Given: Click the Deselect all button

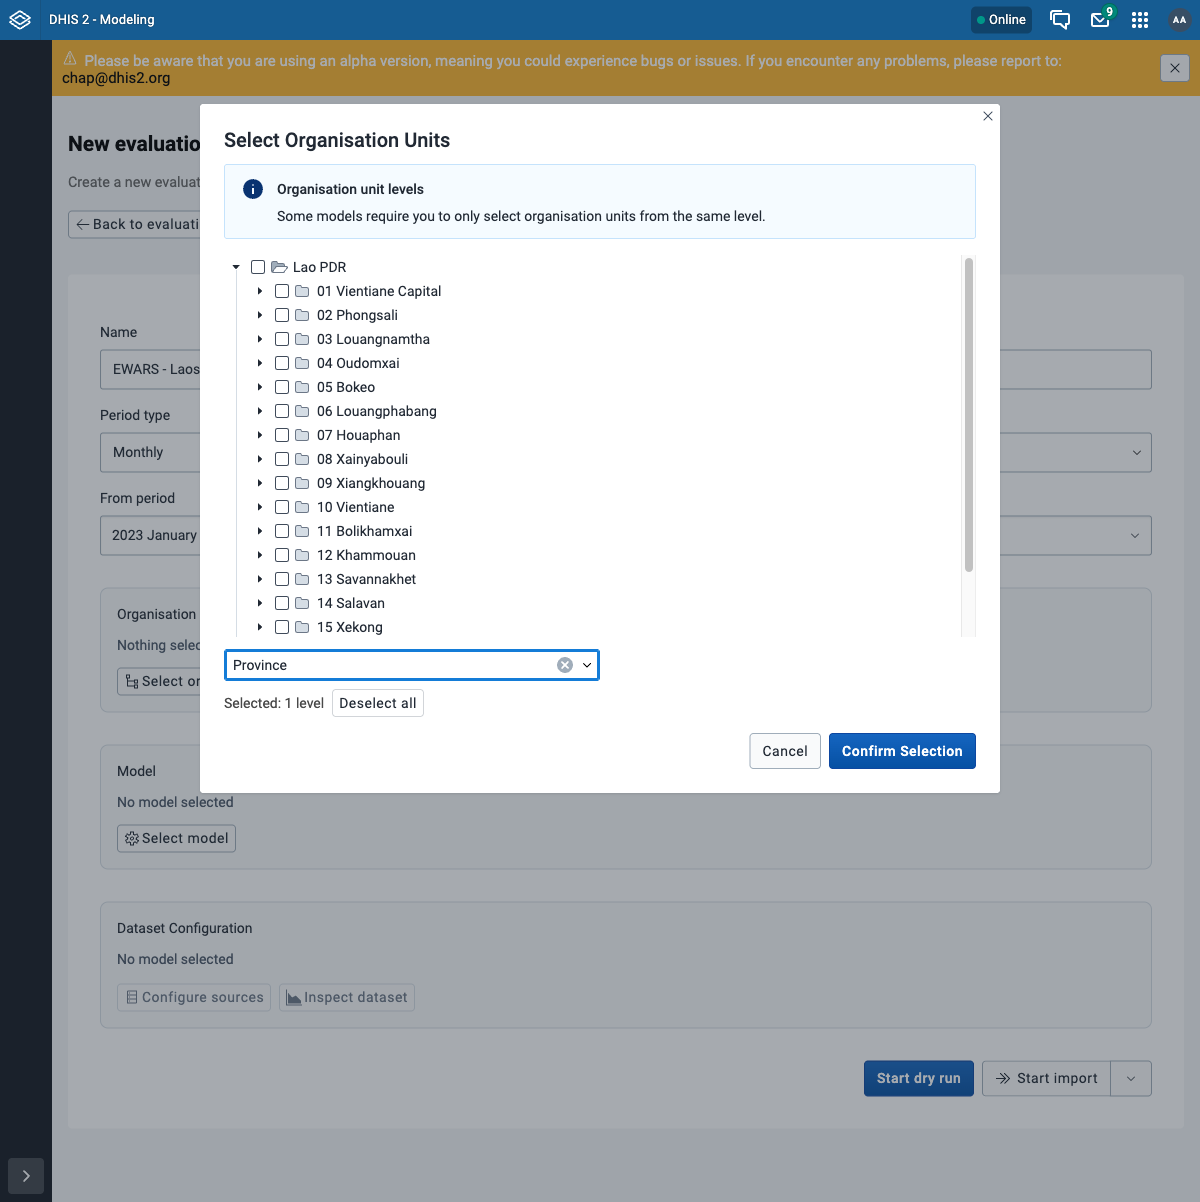Looking at the screenshot, I should tap(378, 703).
